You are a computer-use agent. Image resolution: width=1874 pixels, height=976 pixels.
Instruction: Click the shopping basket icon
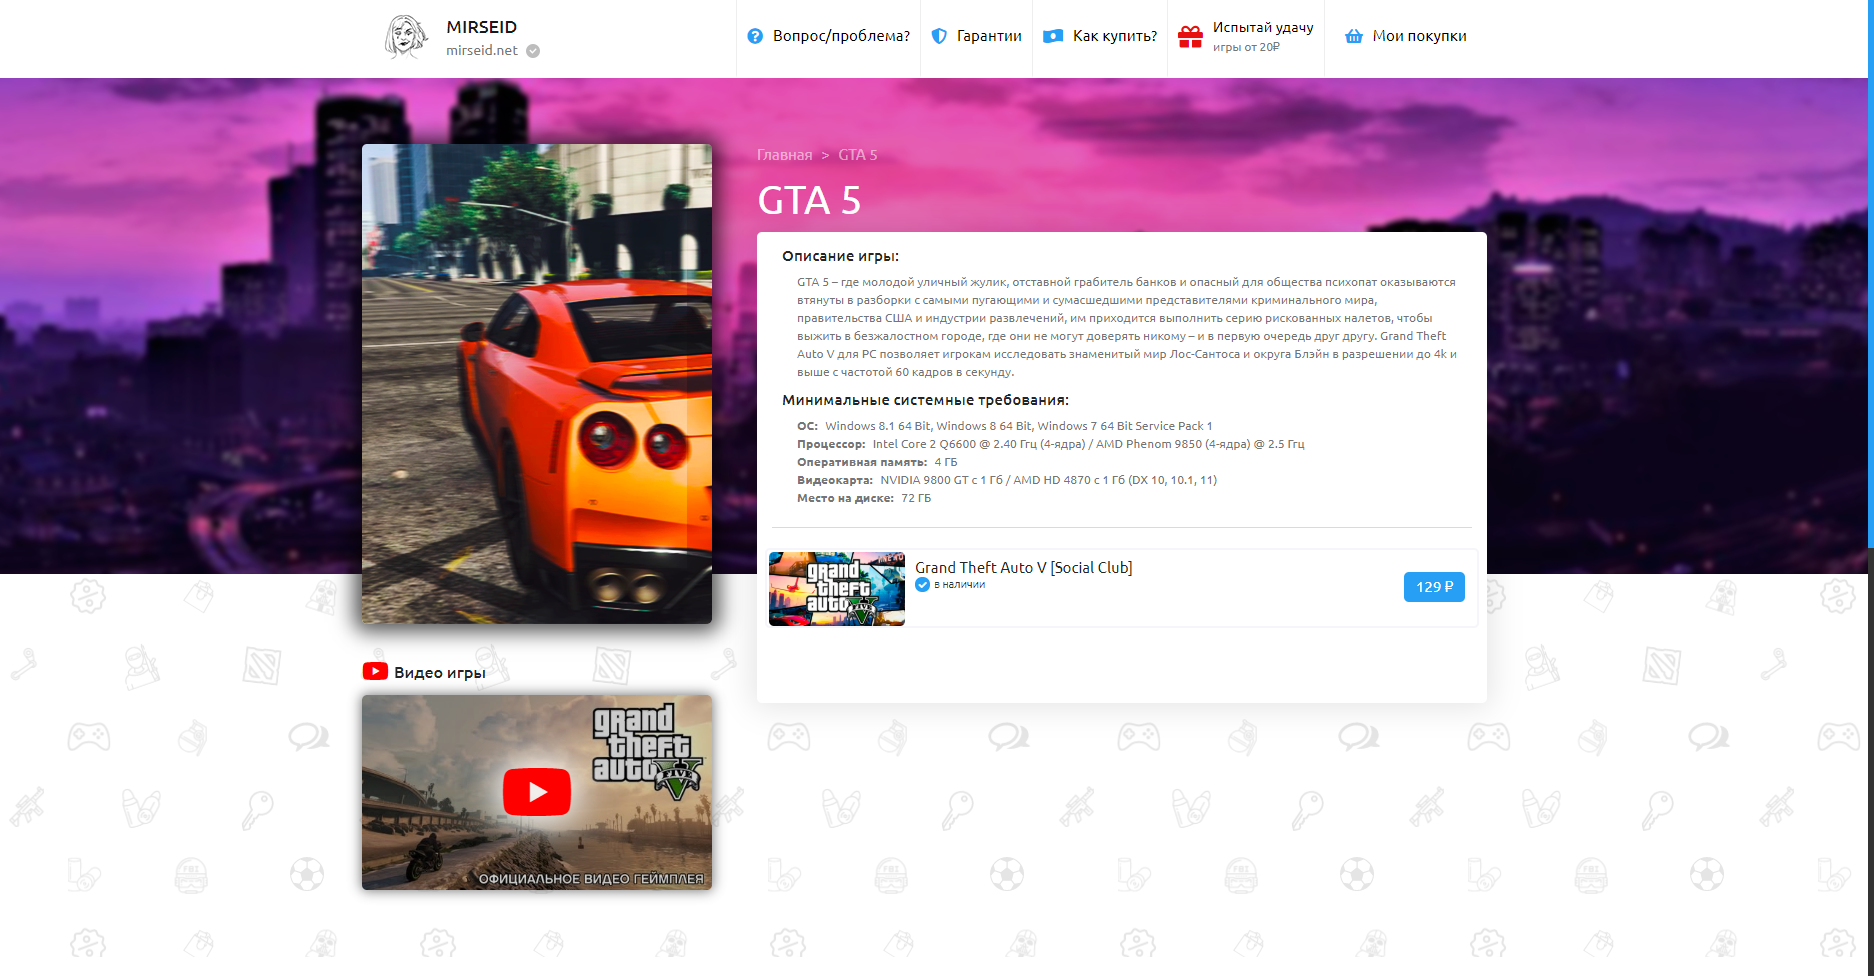pyautogui.click(x=1354, y=36)
